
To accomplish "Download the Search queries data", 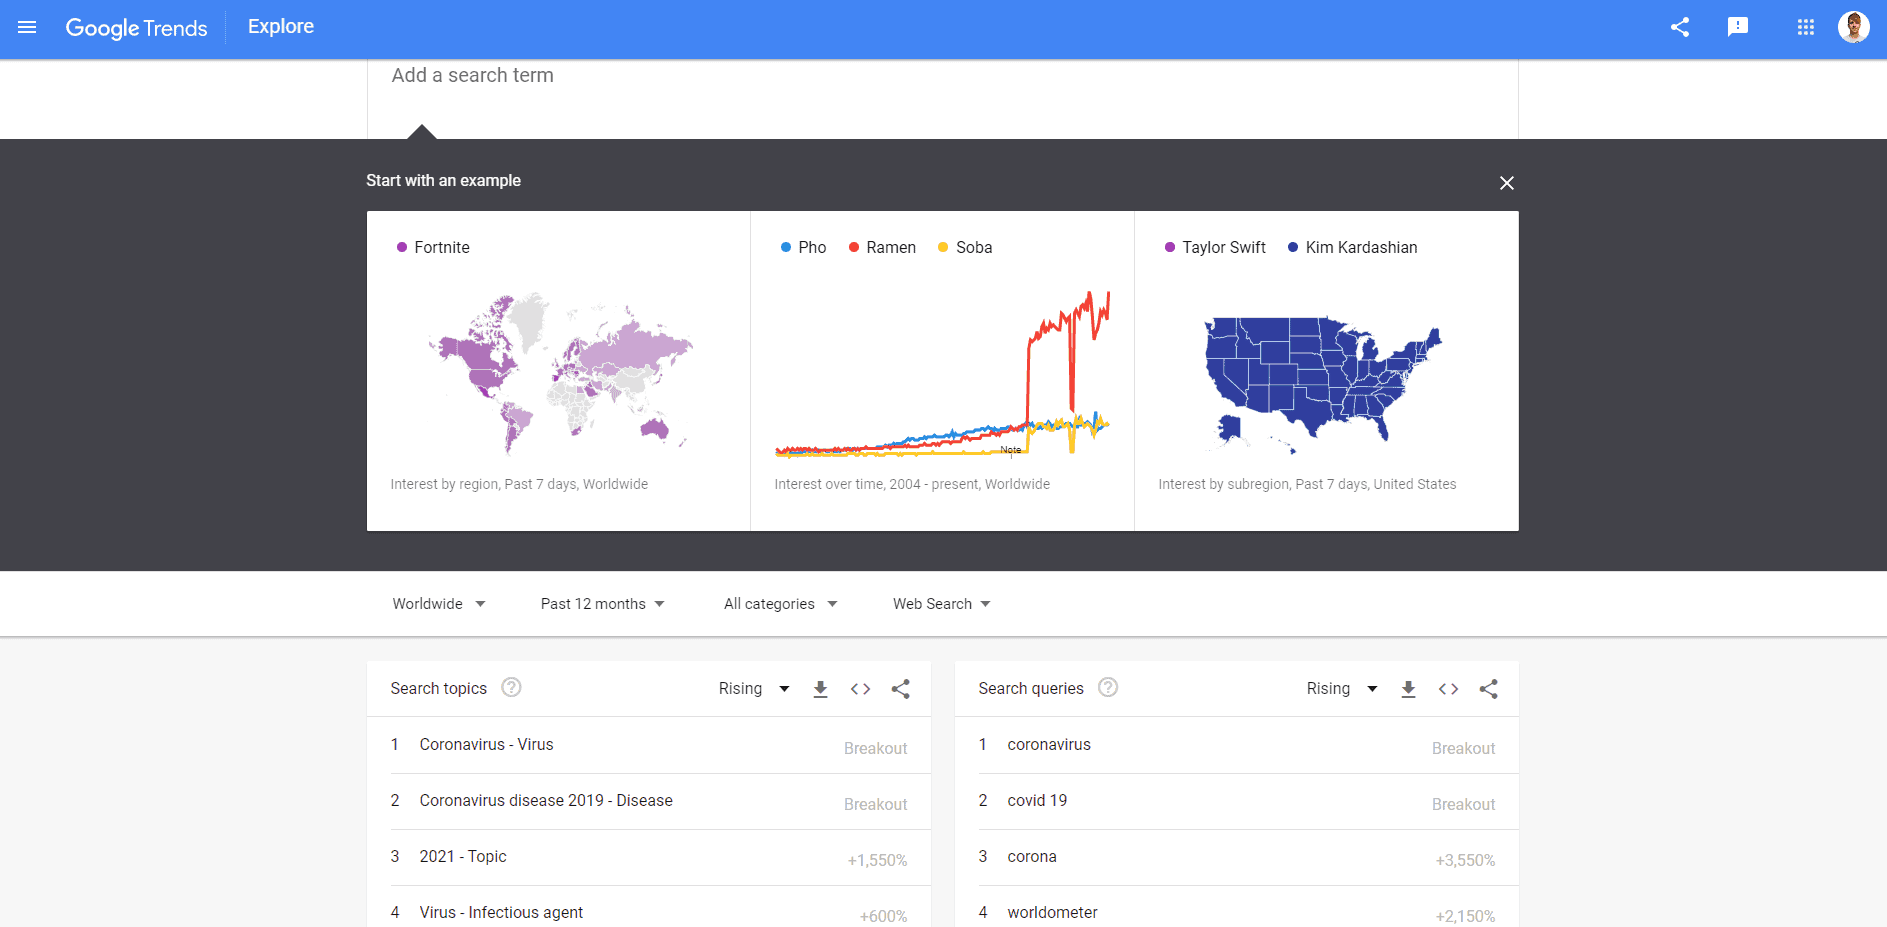I will coord(1408,689).
